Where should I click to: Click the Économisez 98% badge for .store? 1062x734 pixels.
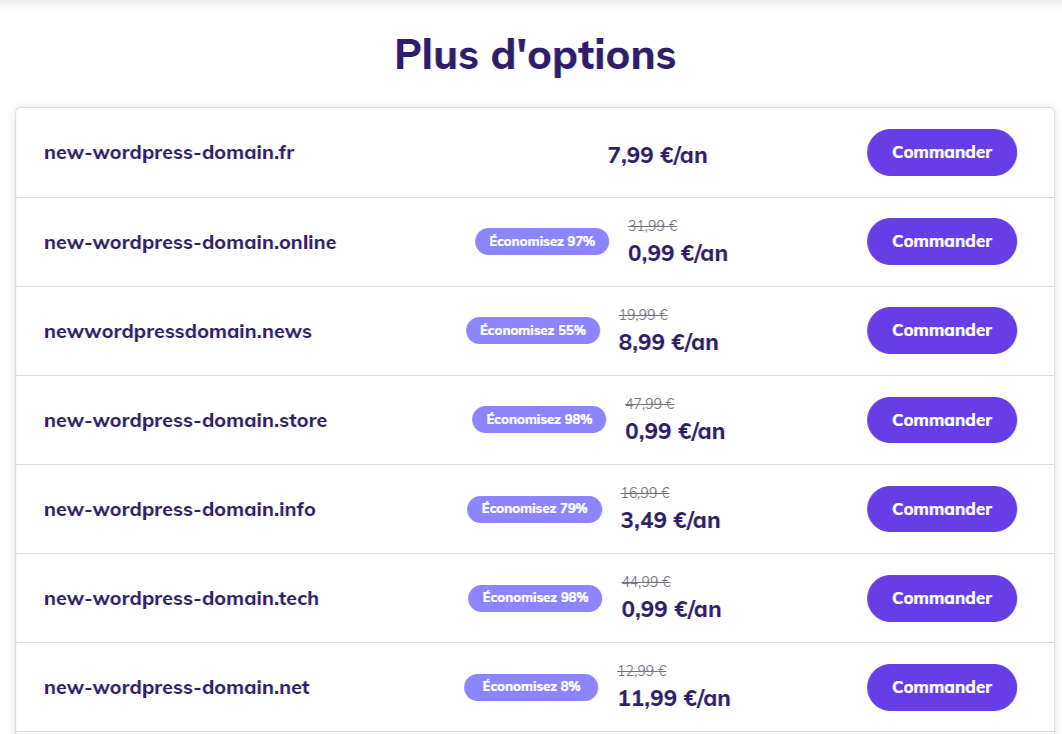[538, 419]
